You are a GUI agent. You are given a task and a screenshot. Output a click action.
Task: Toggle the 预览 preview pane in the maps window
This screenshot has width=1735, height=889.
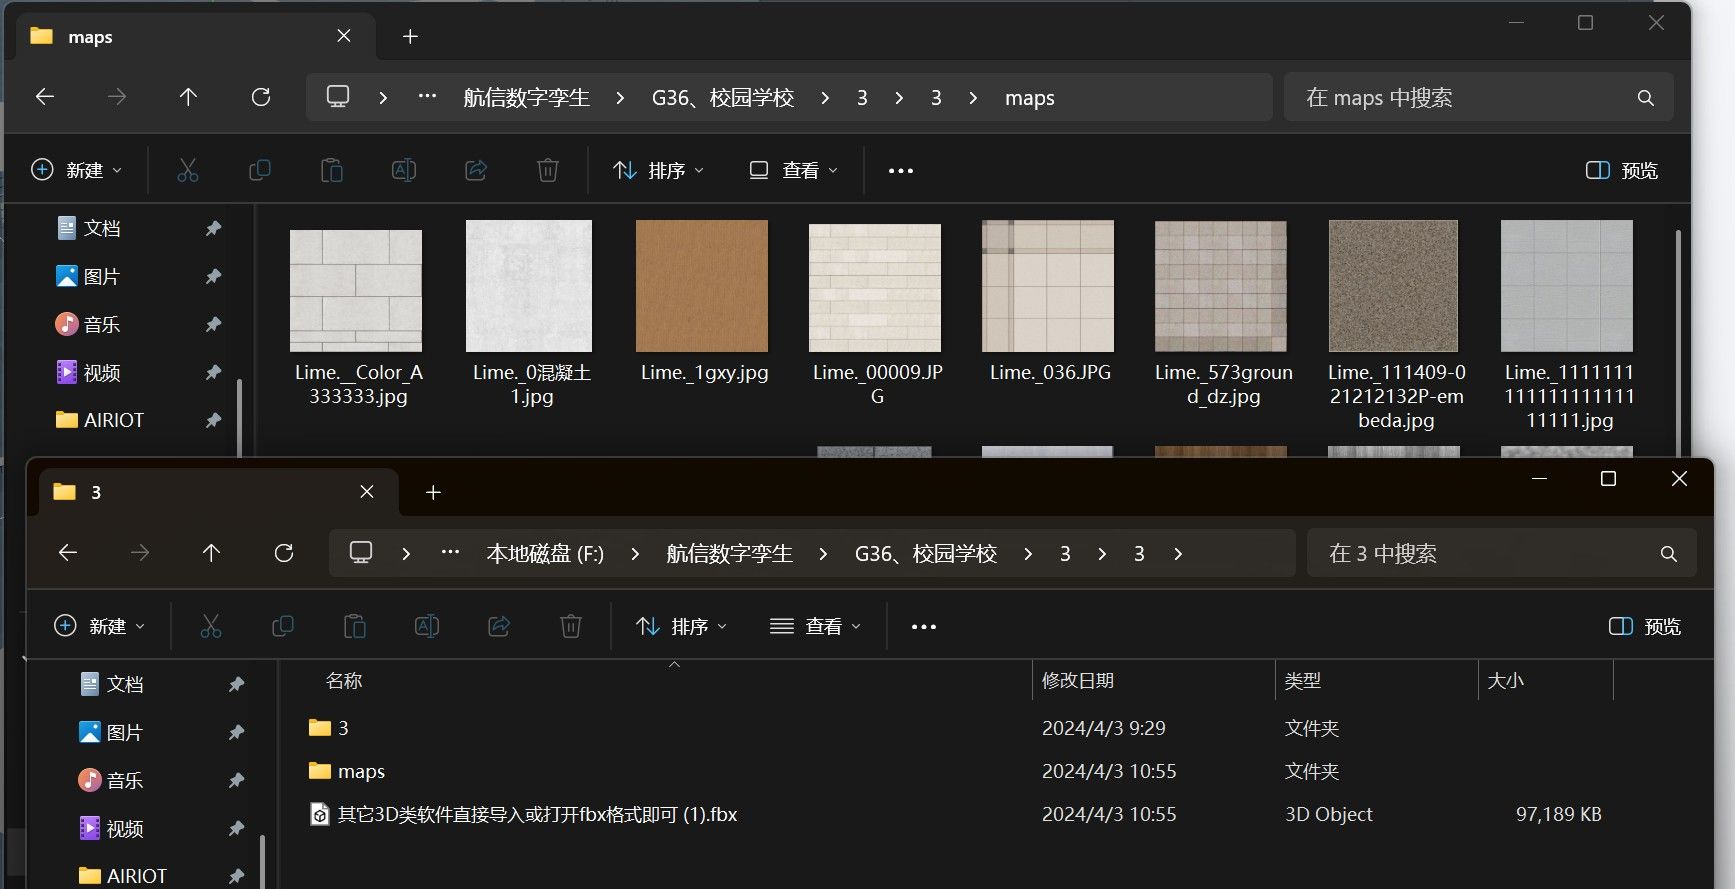1622,170
